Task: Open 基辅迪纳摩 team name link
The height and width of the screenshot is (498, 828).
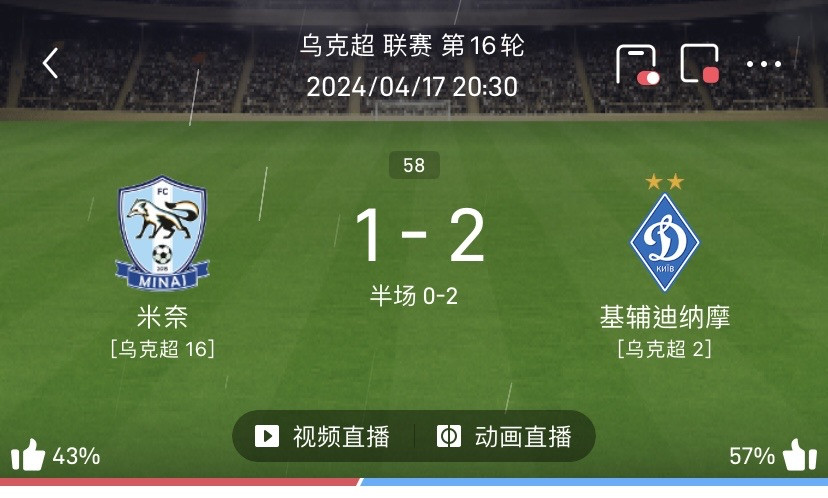Action: (x=665, y=317)
